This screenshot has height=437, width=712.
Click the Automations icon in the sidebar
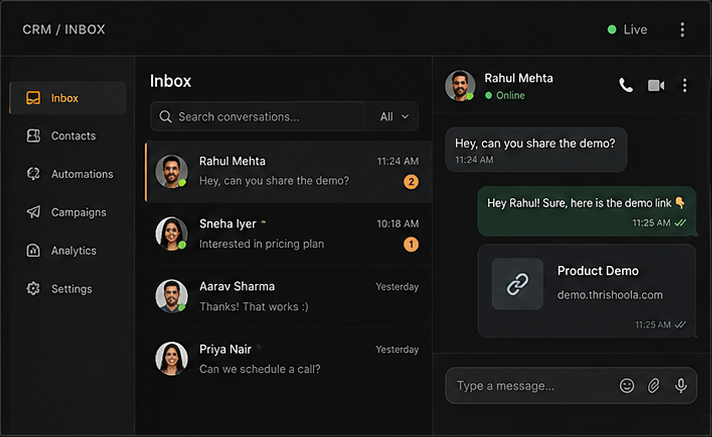[33, 174]
